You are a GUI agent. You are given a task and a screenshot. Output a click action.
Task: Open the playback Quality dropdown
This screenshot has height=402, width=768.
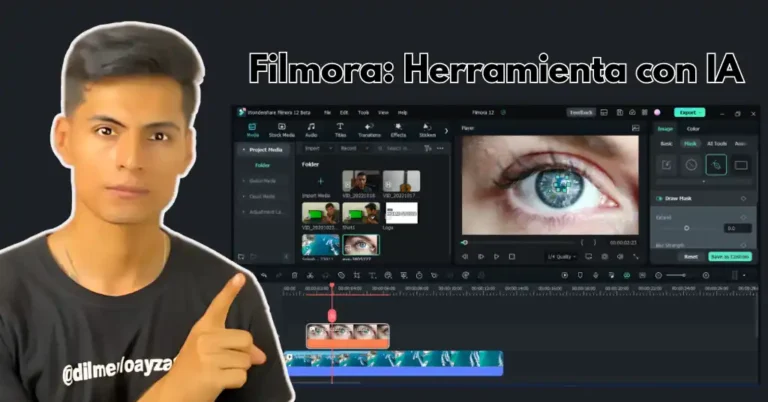[x=561, y=257]
